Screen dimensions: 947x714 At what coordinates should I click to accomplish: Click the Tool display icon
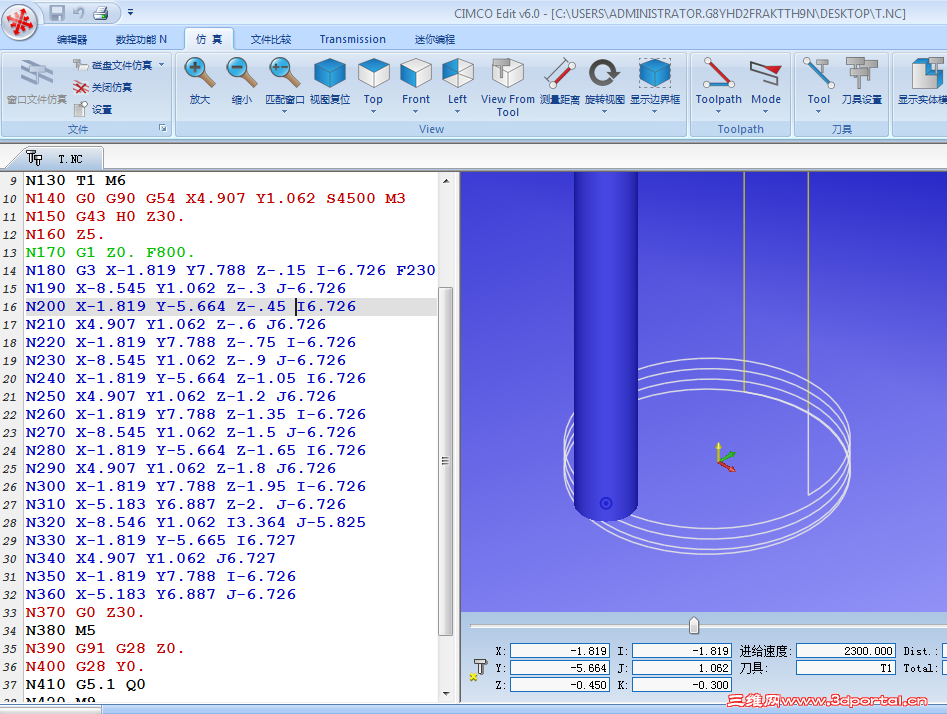[818, 73]
